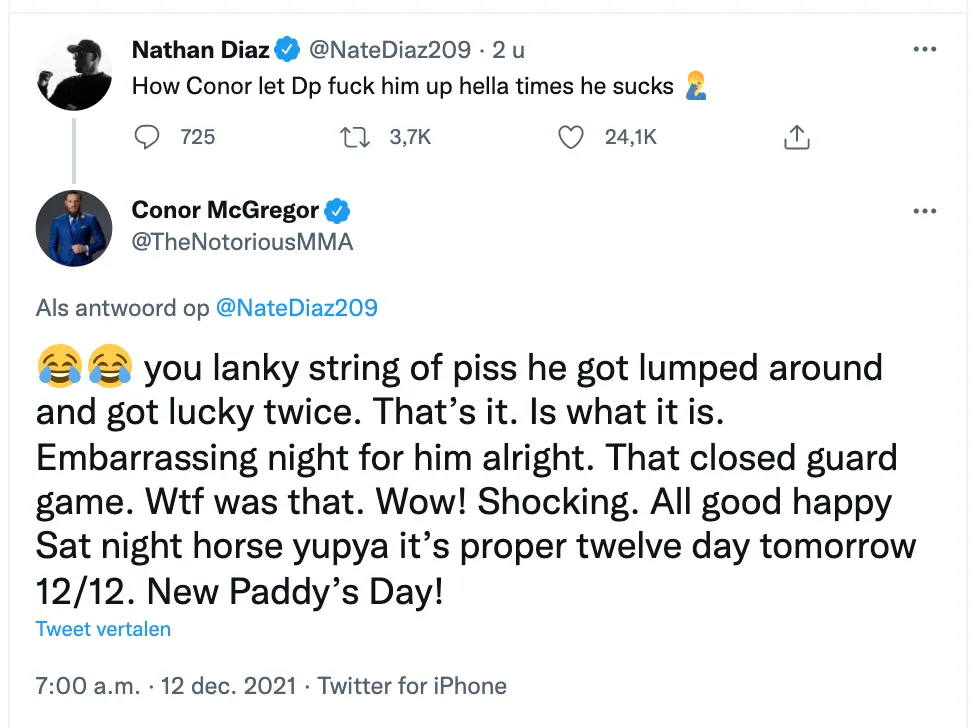Open more options on Conor McGregor's tweet
The width and height of the screenshot is (980, 728).
(924, 211)
